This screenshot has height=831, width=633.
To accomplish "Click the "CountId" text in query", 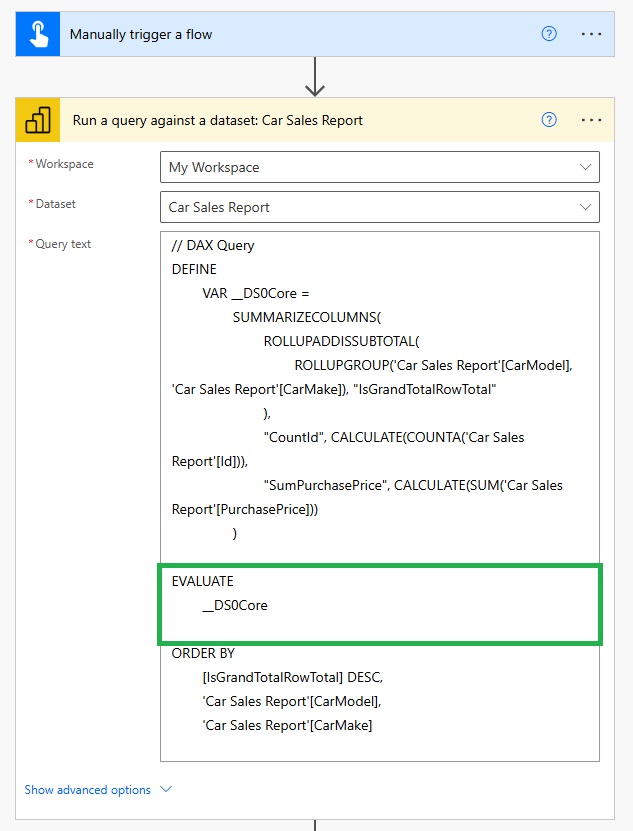I will coord(294,437).
